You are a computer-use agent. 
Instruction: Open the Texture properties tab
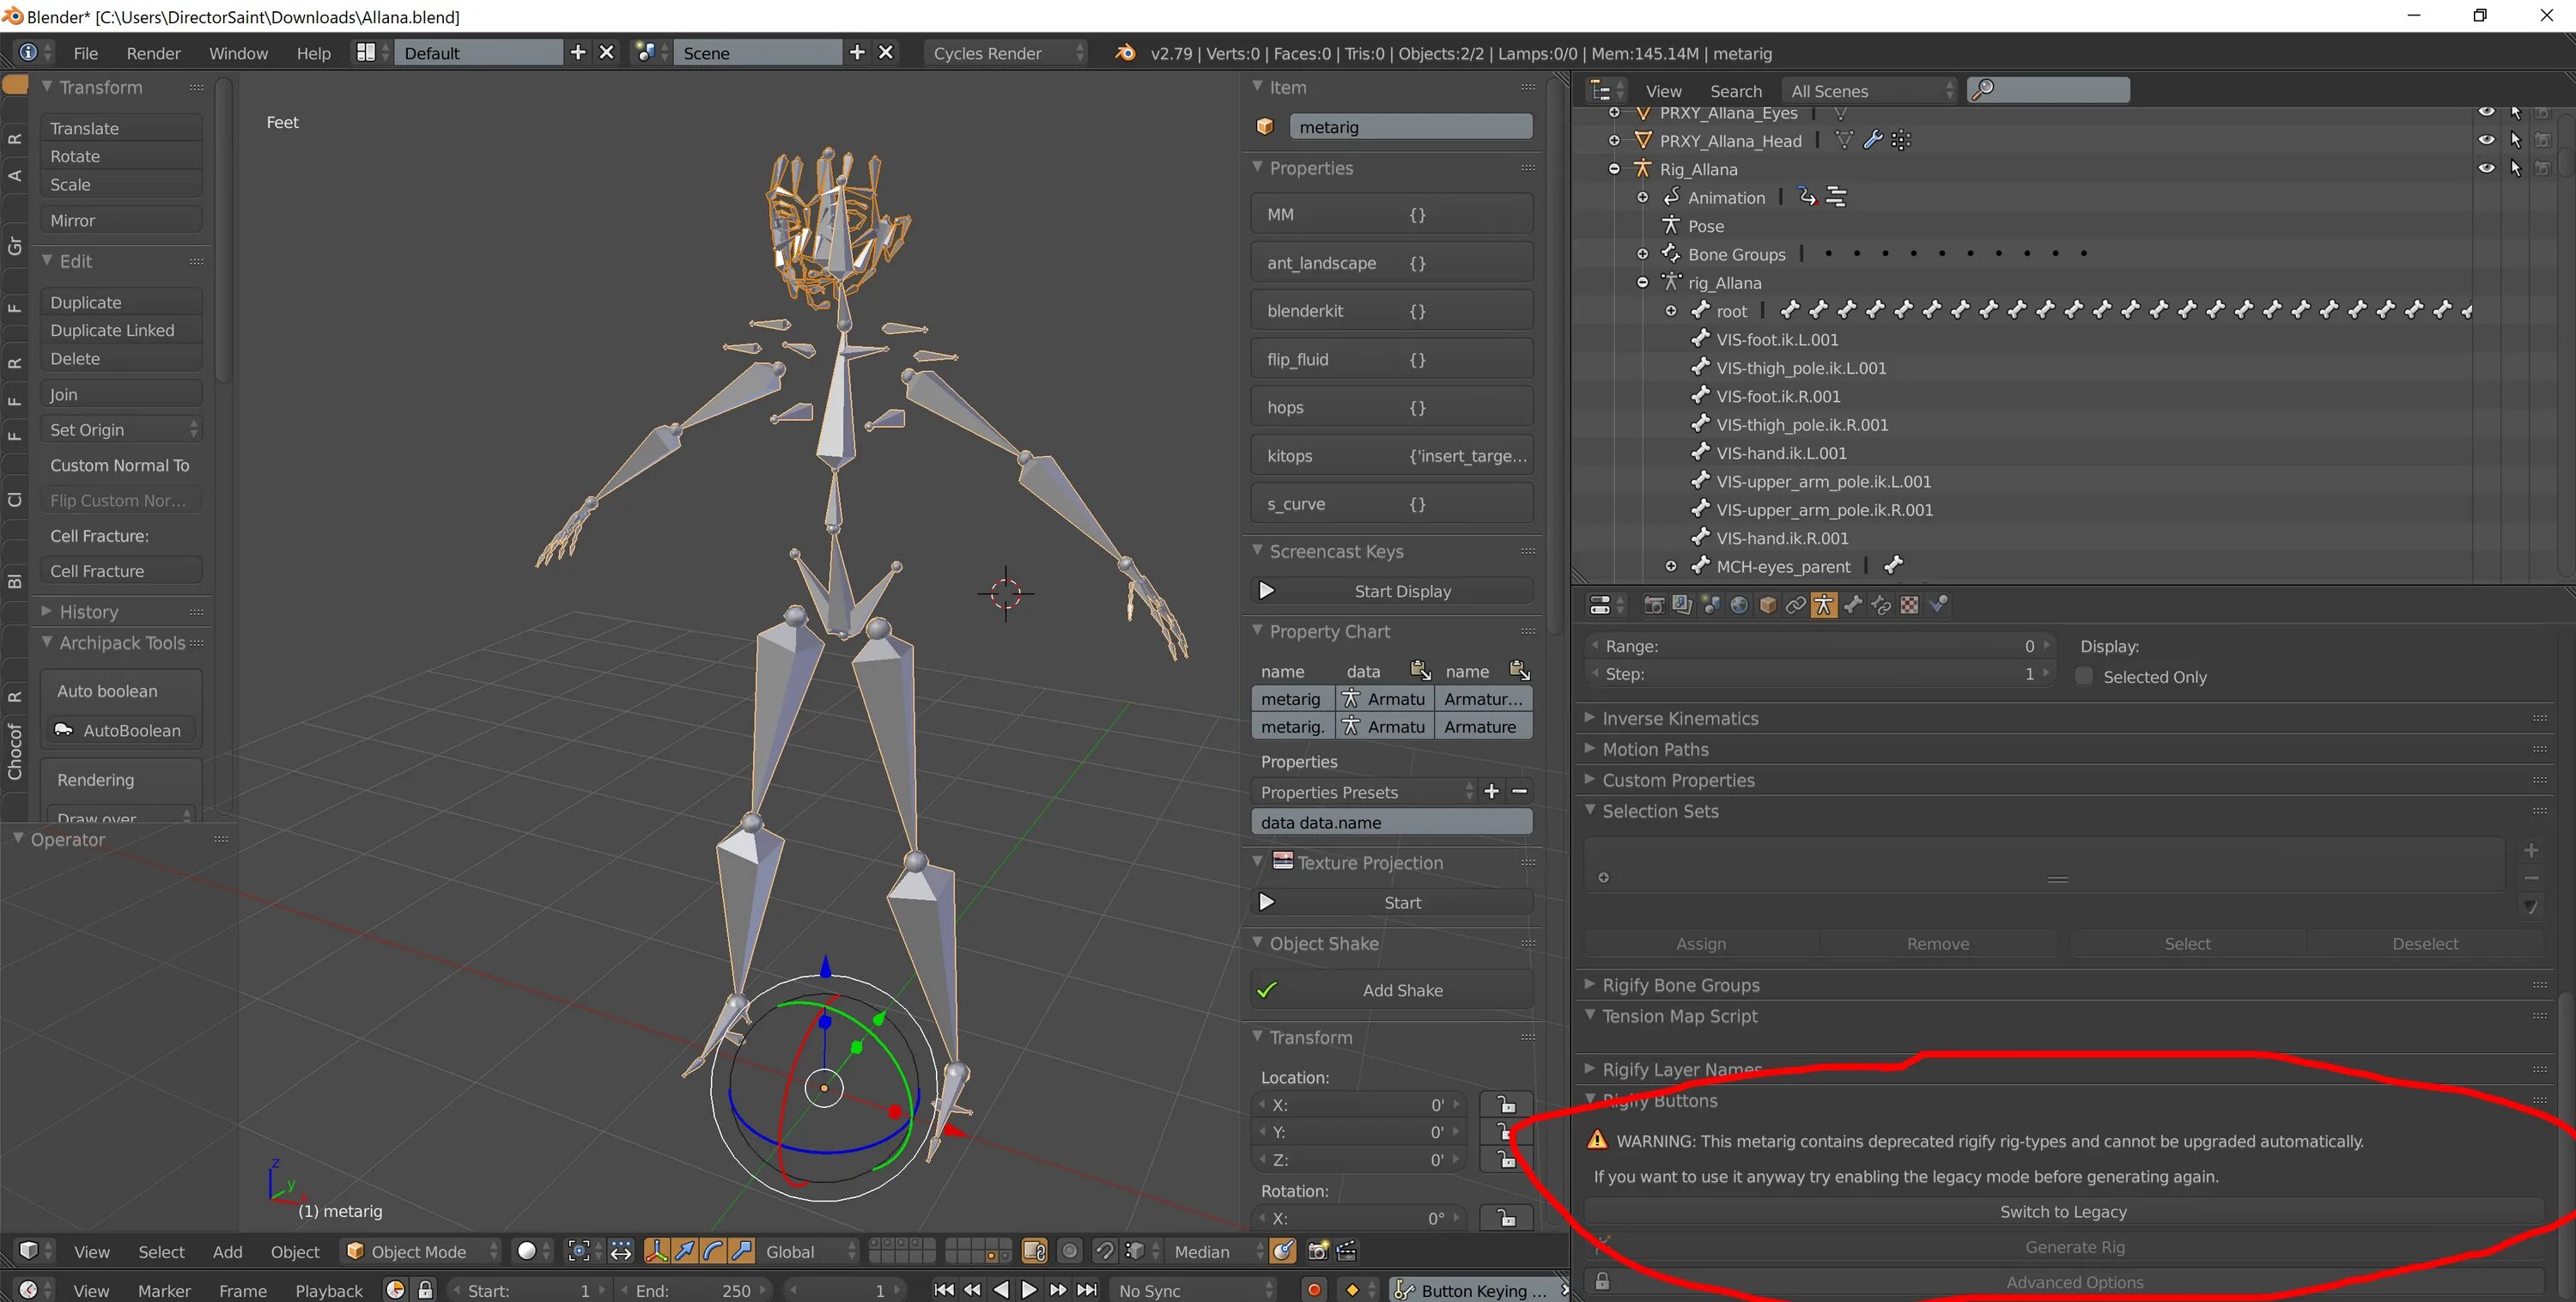(1909, 605)
